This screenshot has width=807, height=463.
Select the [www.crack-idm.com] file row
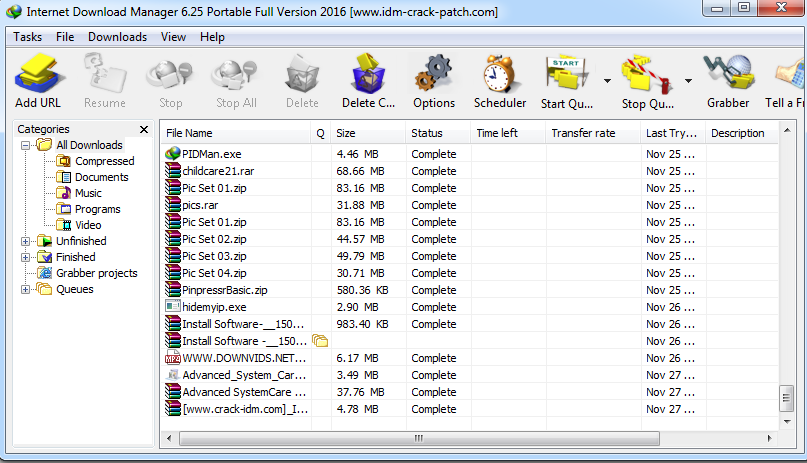click(471, 409)
